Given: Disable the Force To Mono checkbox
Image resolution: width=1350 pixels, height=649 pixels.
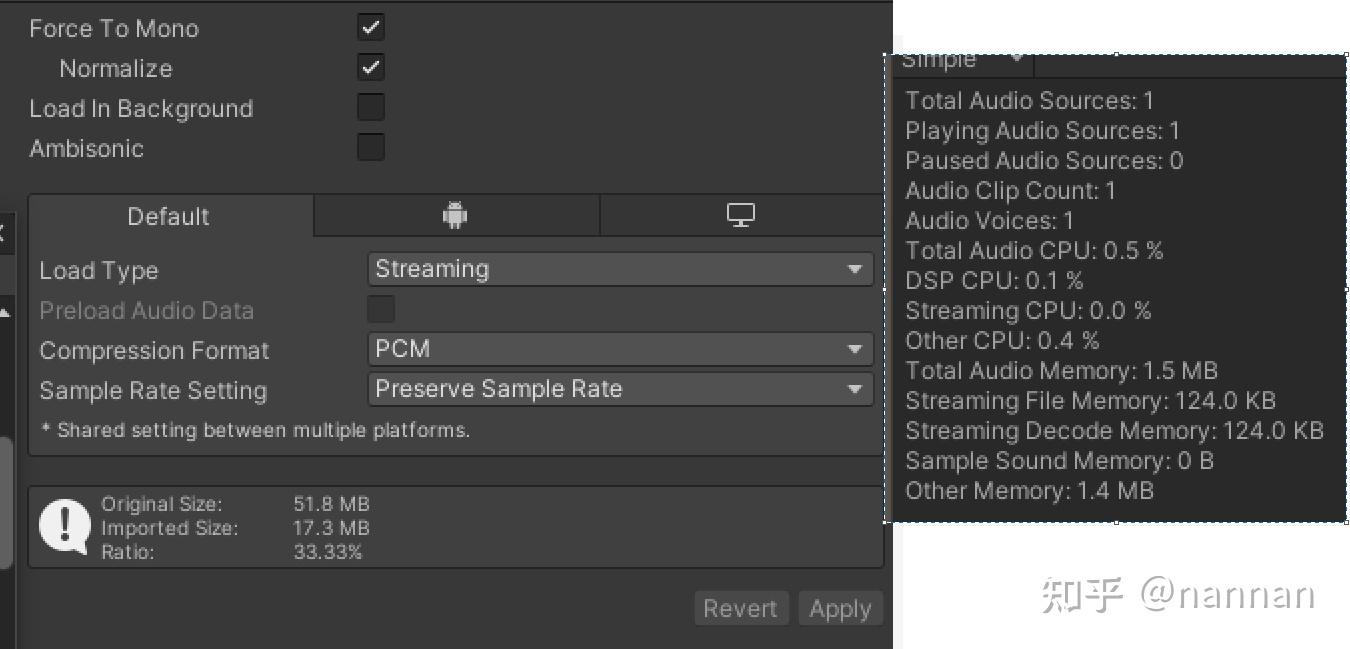Looking at the screenshot, I should pyautogui.click(x=371, y=28).
